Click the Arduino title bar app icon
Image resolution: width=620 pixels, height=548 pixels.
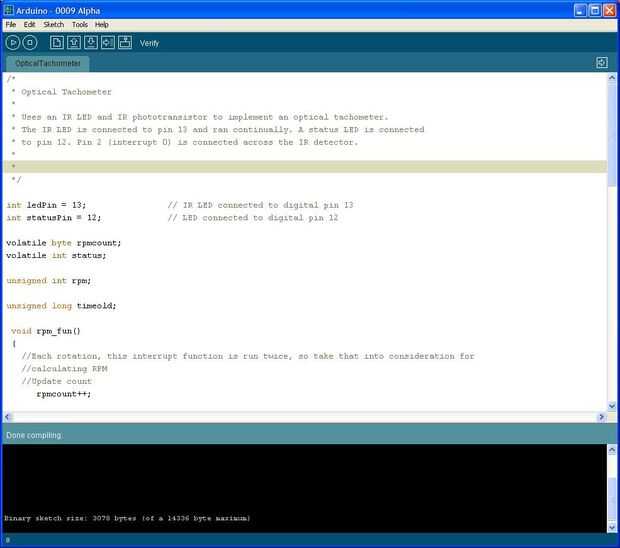pyautogui.click(x=8, y=10)
